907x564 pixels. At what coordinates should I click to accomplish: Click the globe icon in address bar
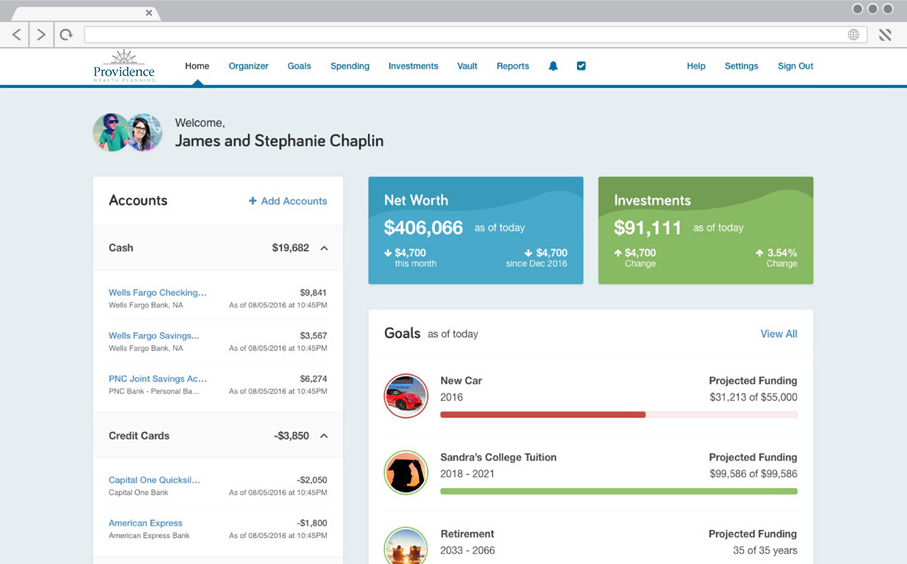853,34
